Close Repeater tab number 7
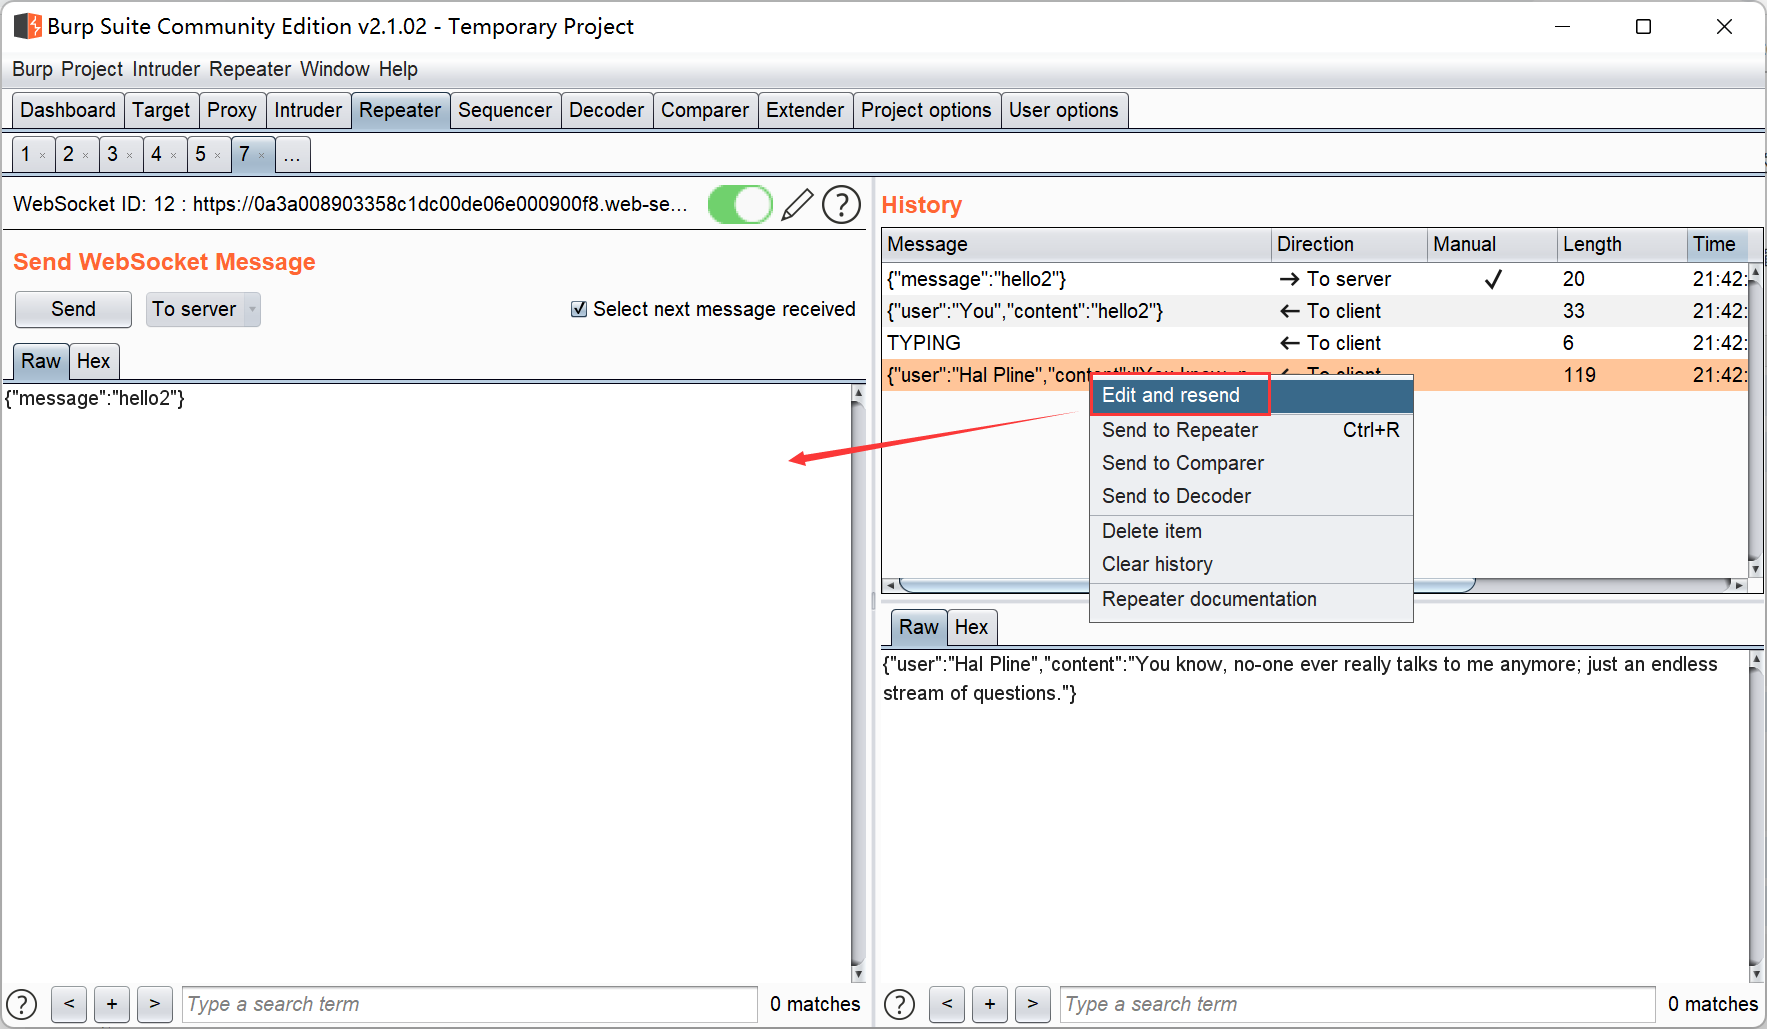The image size is (1767, 1029). click(x=262, y=156)
